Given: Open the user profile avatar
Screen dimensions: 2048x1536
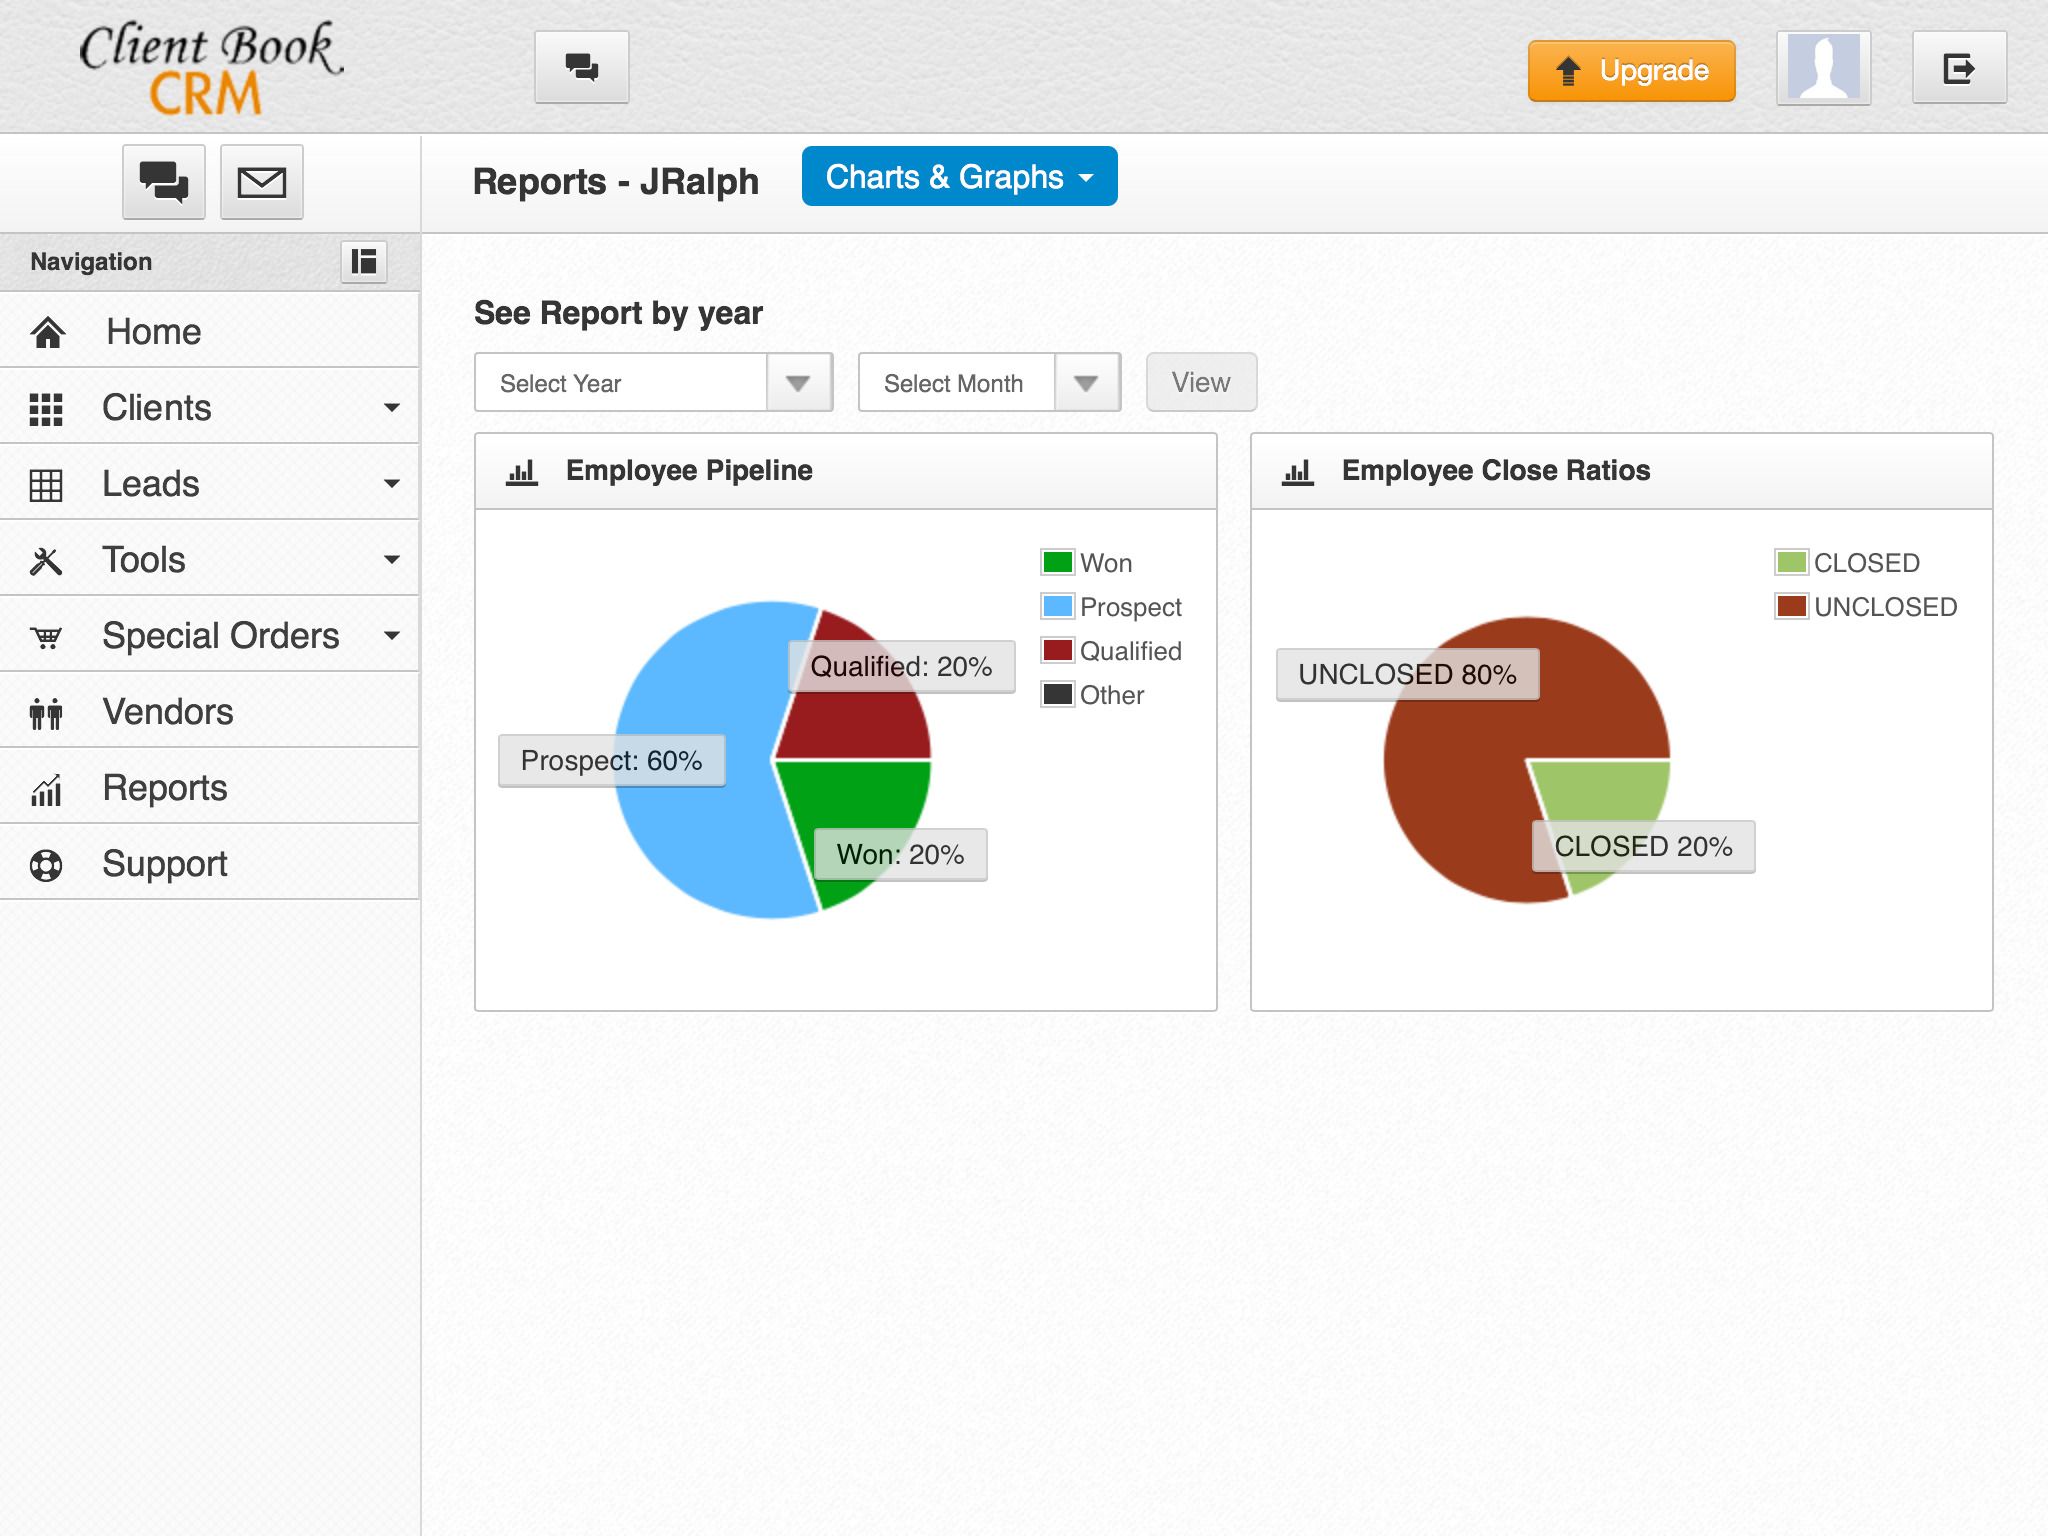Looking at the screenshot, I should pyautogui.click(x=1823, y=67).
